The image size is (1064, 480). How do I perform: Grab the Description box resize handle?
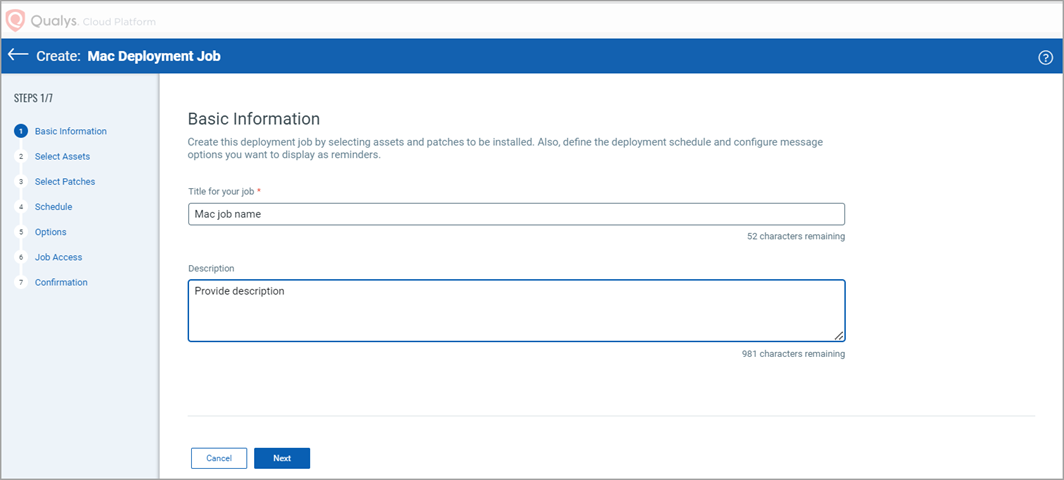pos(839,336)
